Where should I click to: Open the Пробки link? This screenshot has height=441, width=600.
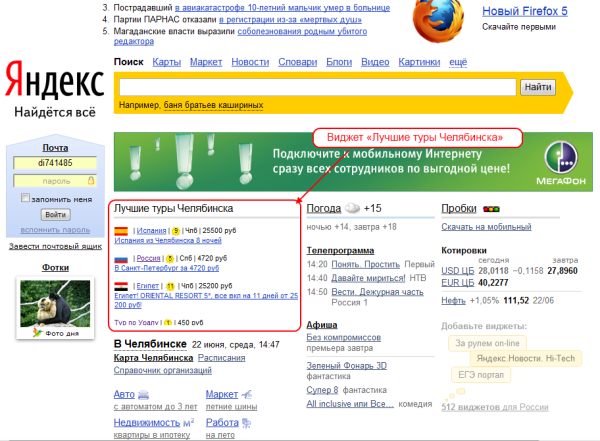pos(459,208)
